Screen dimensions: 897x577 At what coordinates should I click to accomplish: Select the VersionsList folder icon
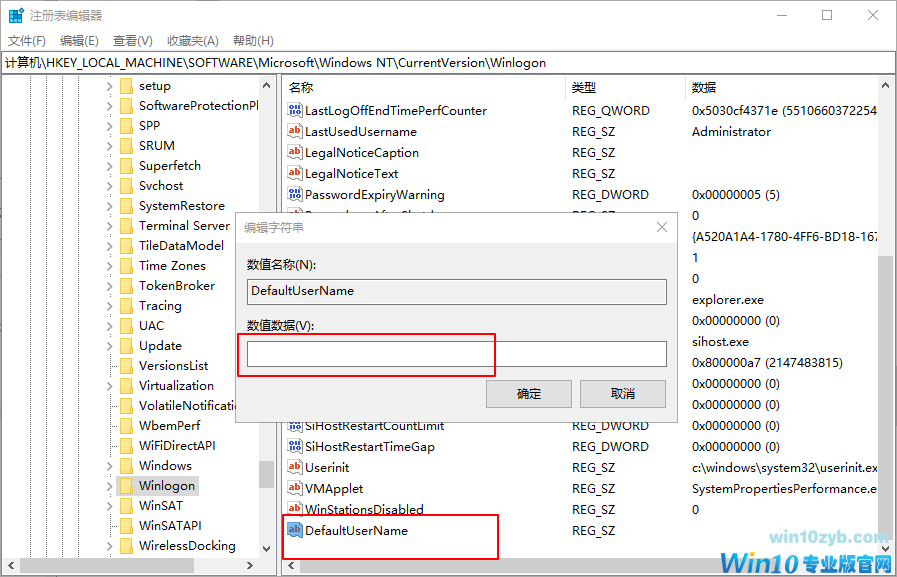tap(126, 366)
